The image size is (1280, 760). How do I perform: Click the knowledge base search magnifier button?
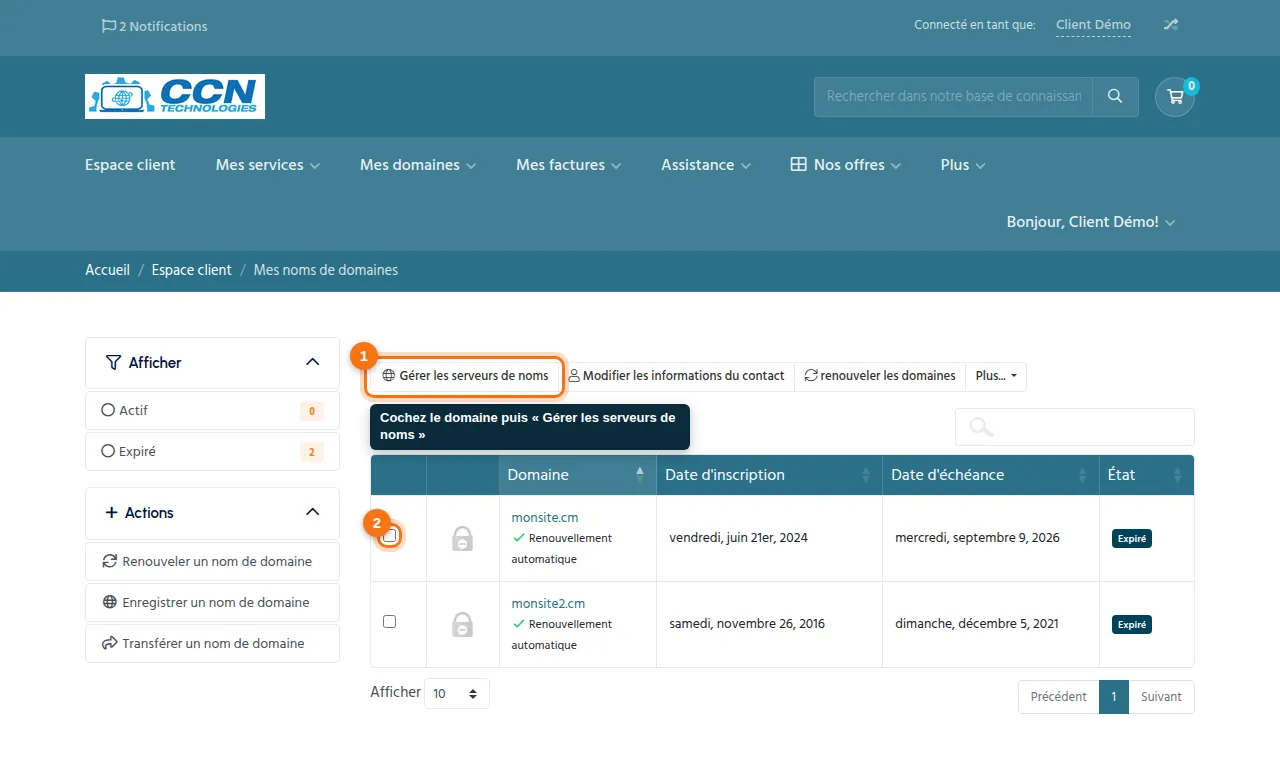pyautogui.click(x=1115, y=97)
